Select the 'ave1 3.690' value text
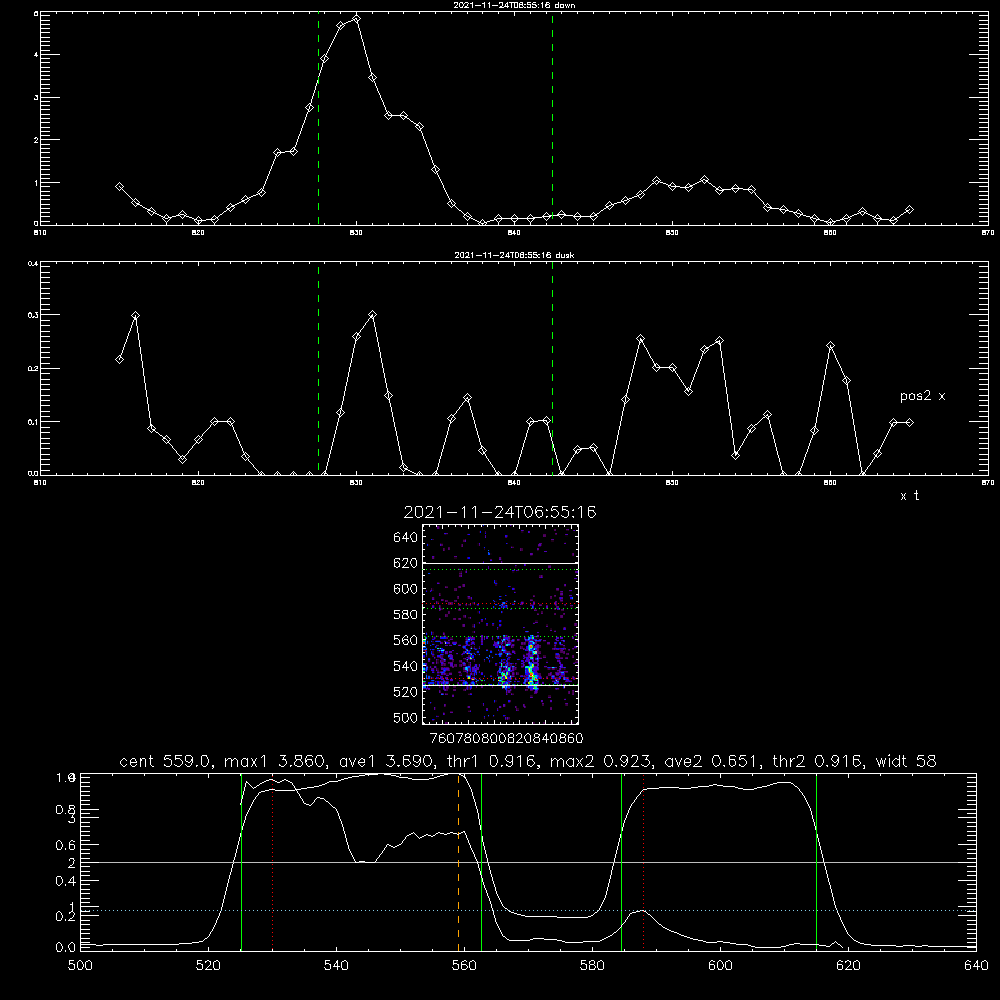 pyautogui.click(x=388, y=761)
